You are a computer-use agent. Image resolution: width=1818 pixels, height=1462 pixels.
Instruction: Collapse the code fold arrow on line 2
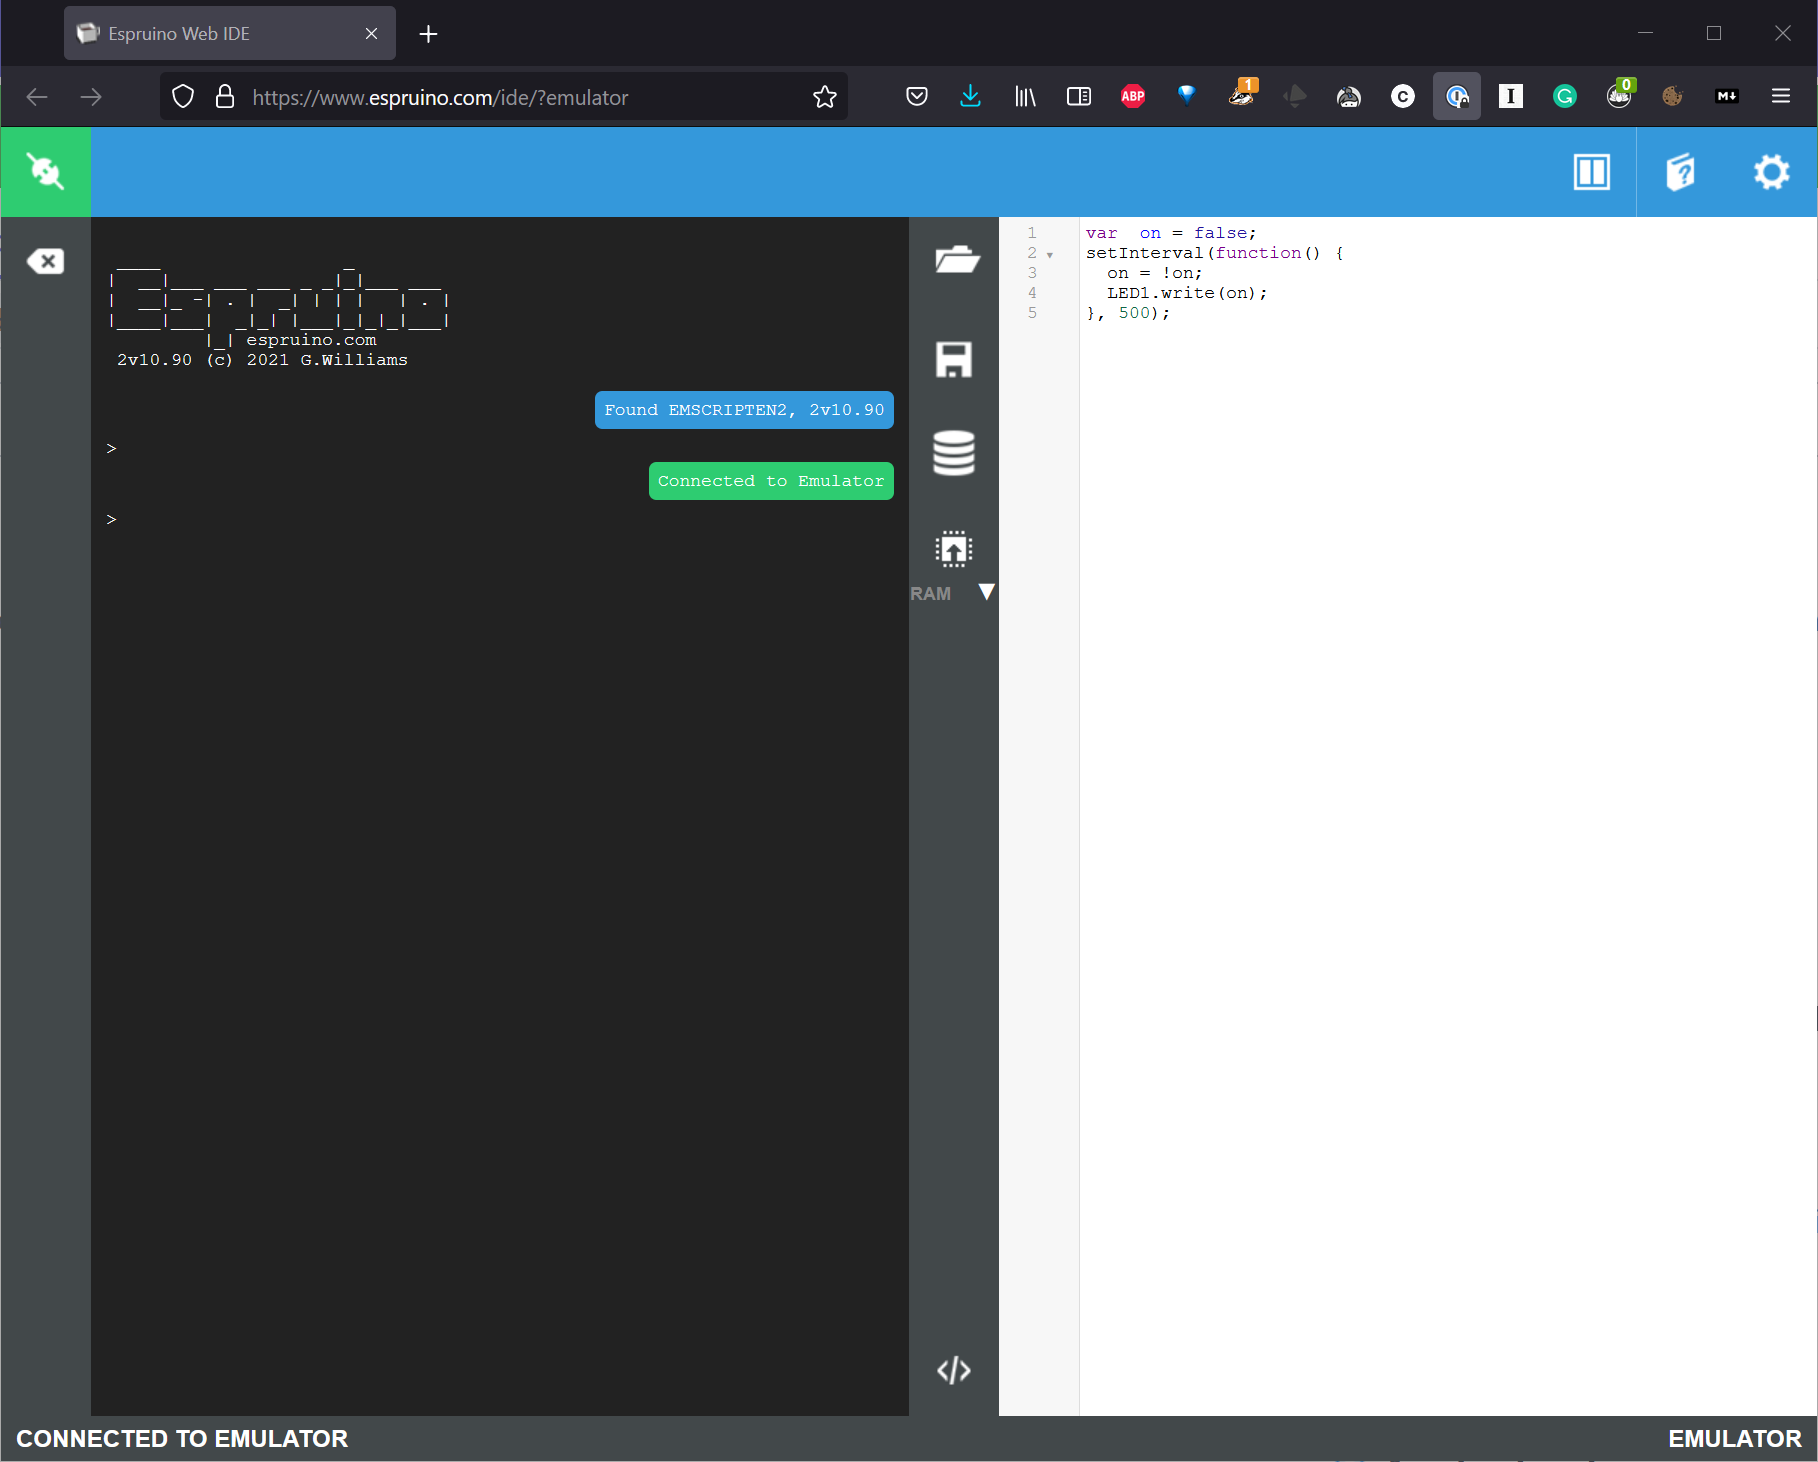tap(1050, 255)
